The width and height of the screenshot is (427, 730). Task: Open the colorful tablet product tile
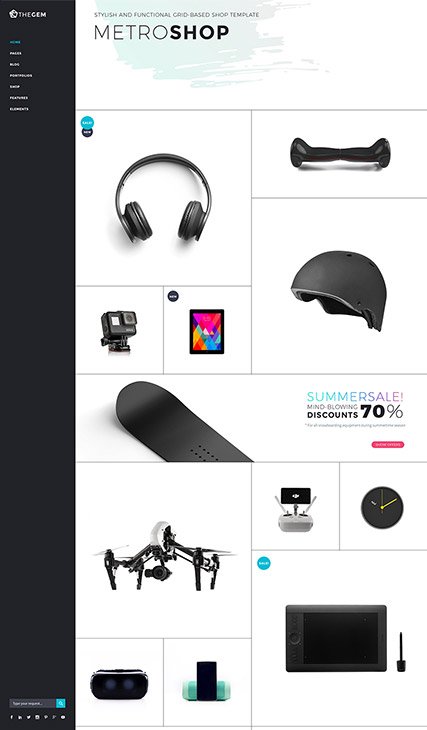tap(207, 330)
